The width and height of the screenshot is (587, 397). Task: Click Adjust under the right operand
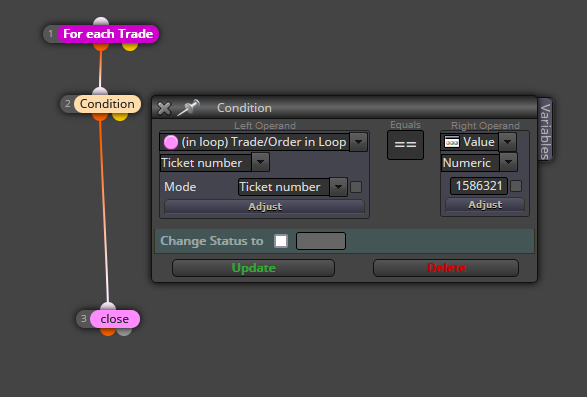[x=485, y=205]
